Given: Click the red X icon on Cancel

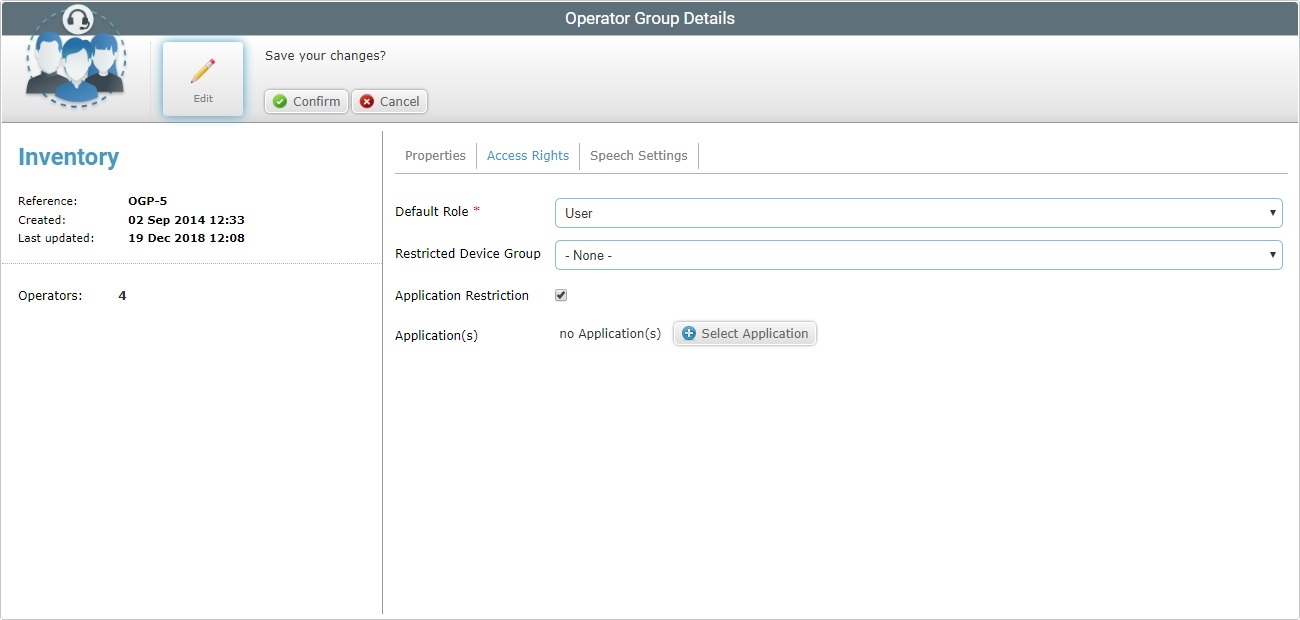Looking at the screenshot, I should coord(366,101).
